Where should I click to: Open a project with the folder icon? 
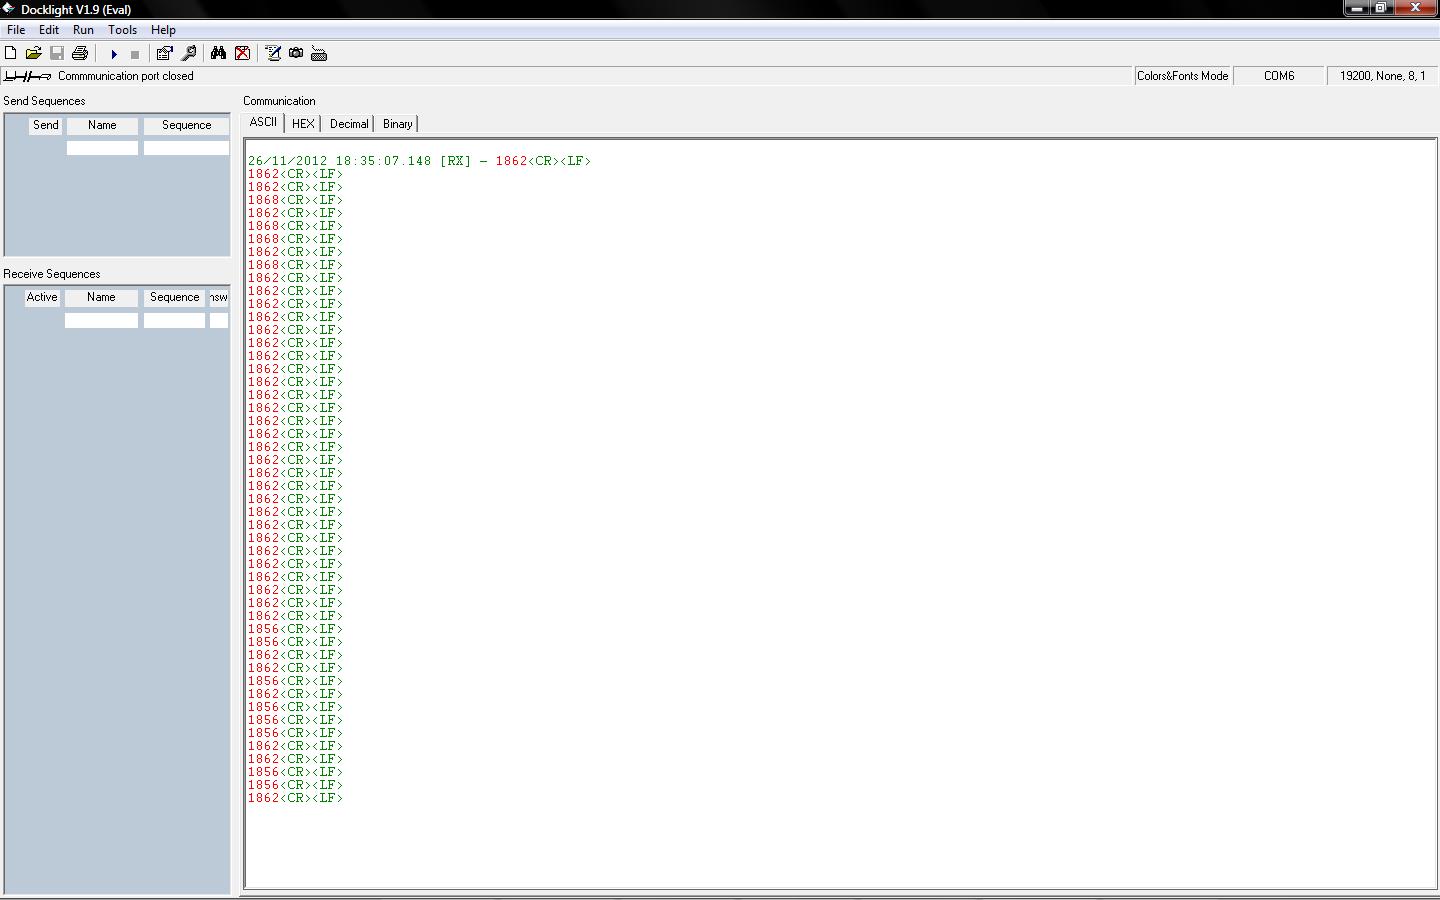point(33,53)
